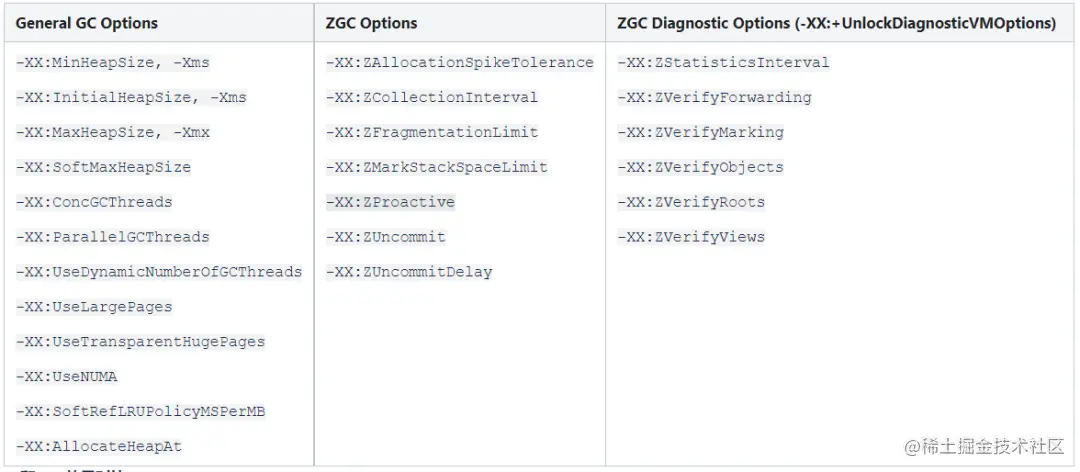Select the -XX:MinHeapSize, -Xms option text
This screenshot has width=1080, height=472.
pyautogui.click(x=113, y=63)
